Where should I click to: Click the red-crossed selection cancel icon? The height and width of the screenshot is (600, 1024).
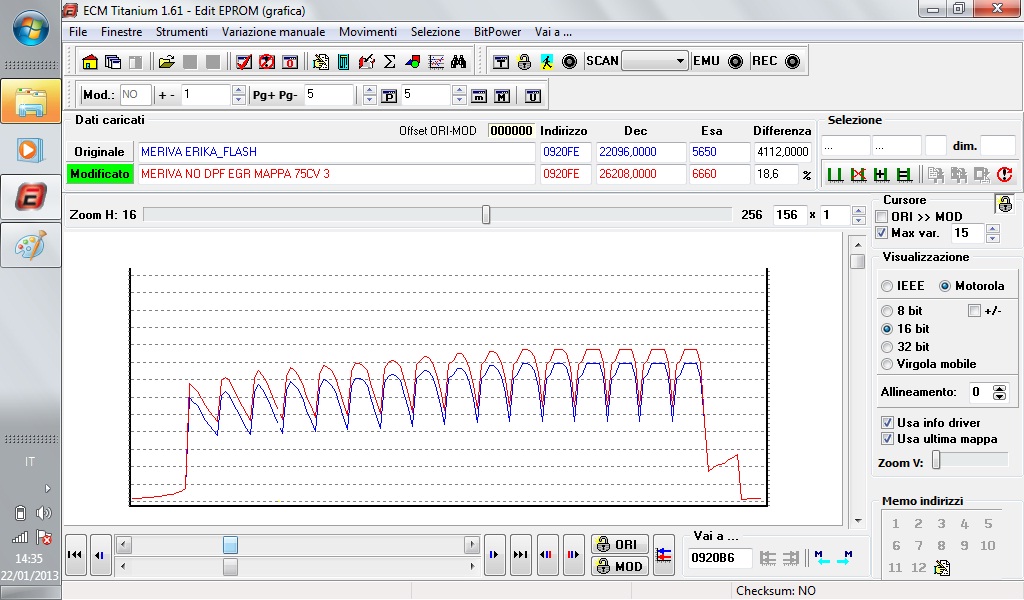point(858,174)
